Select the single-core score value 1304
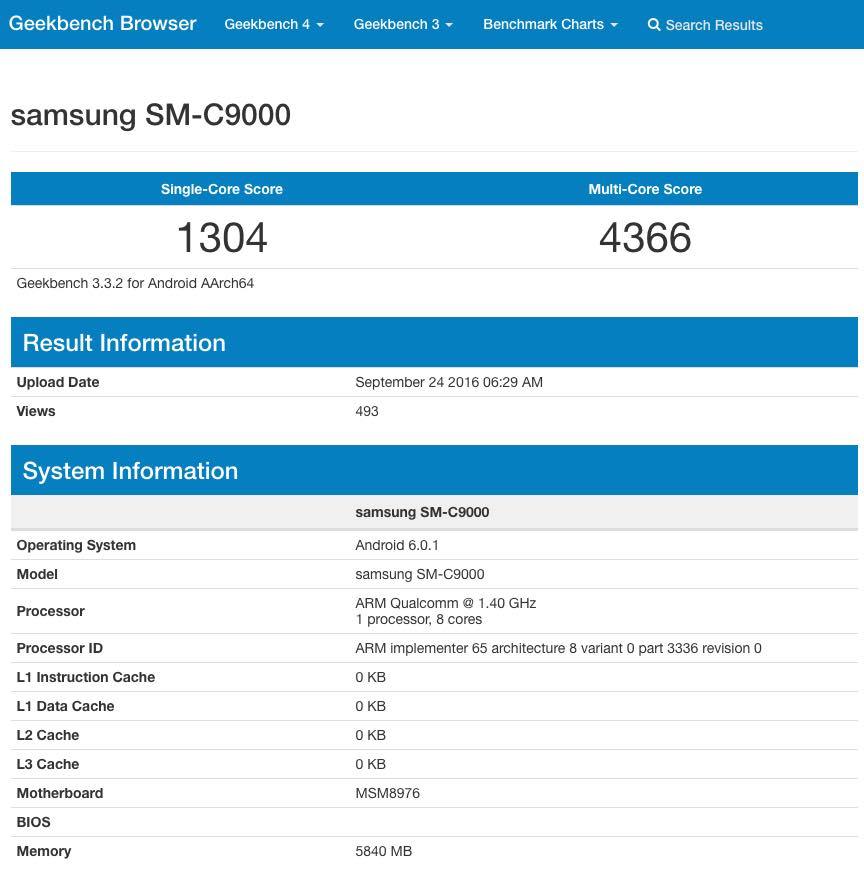 [x=222, y=238]
